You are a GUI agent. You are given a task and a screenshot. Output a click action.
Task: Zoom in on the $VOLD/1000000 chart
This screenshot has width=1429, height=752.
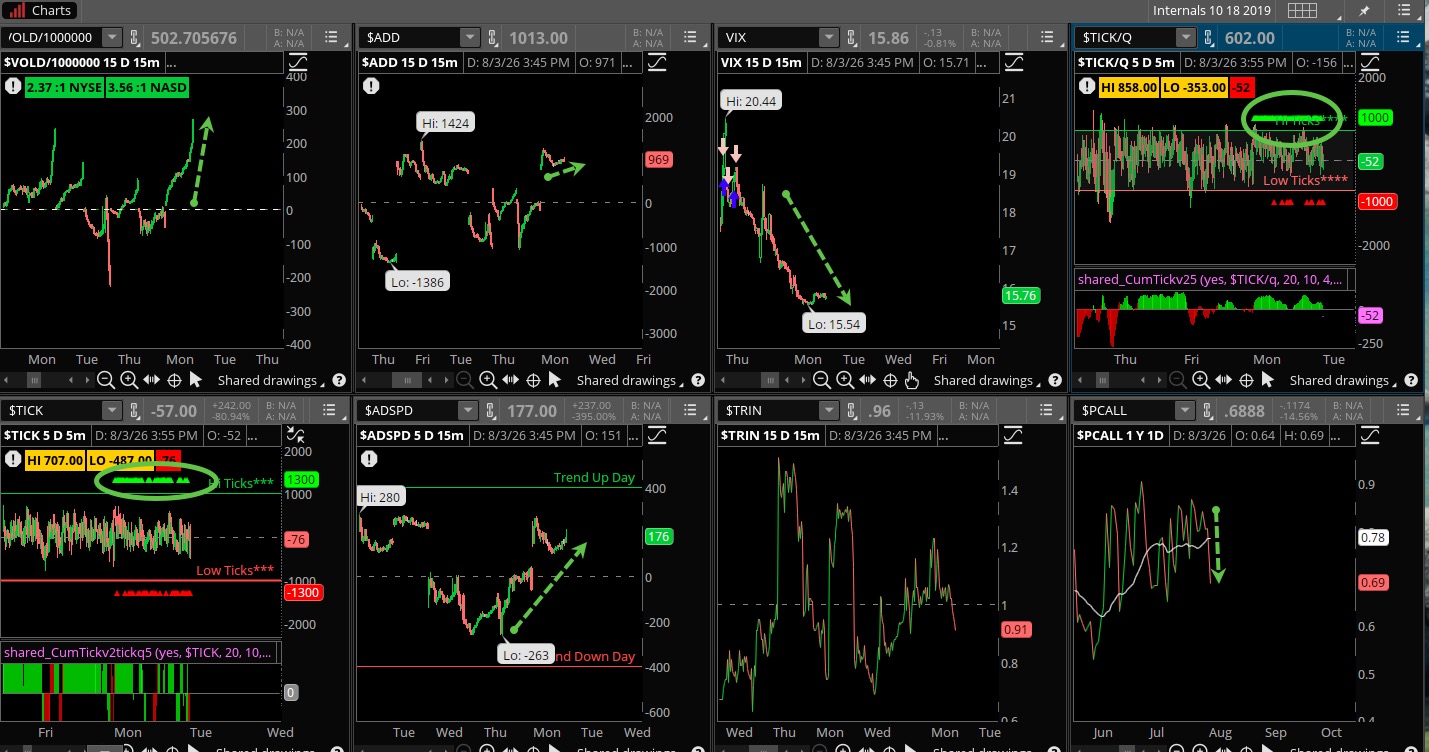[129, 380]
